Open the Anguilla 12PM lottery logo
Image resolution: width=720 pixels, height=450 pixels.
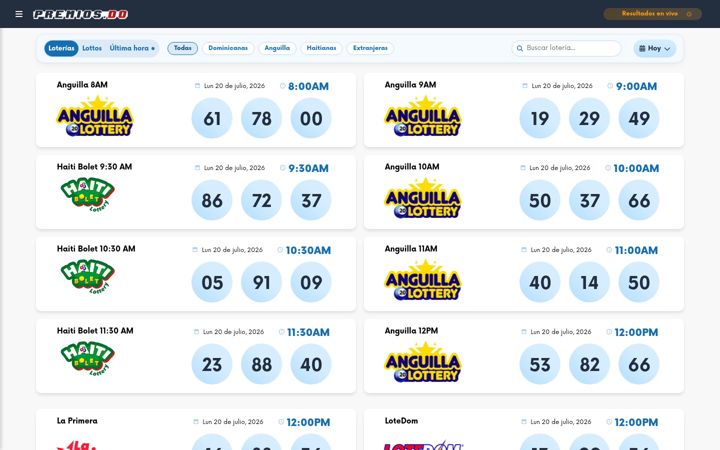coord(422,362)
